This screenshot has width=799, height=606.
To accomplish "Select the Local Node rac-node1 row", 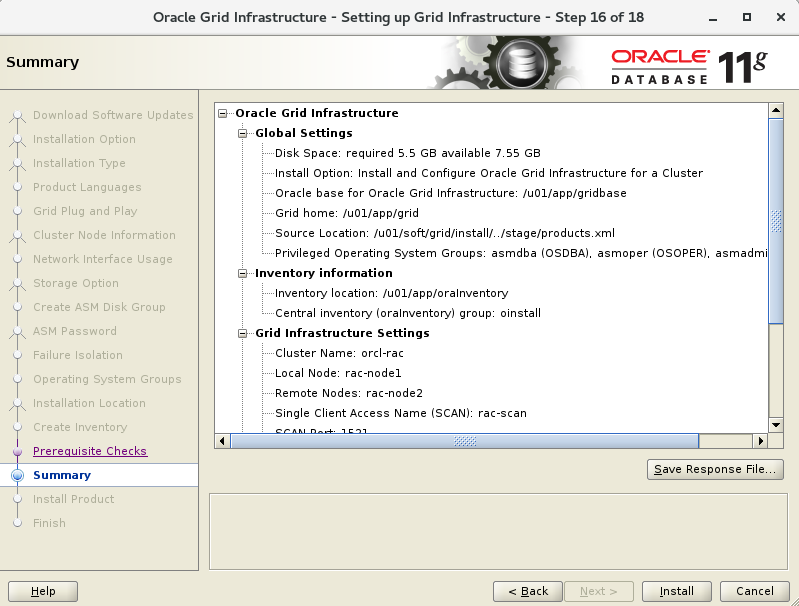I will (338, 373).
